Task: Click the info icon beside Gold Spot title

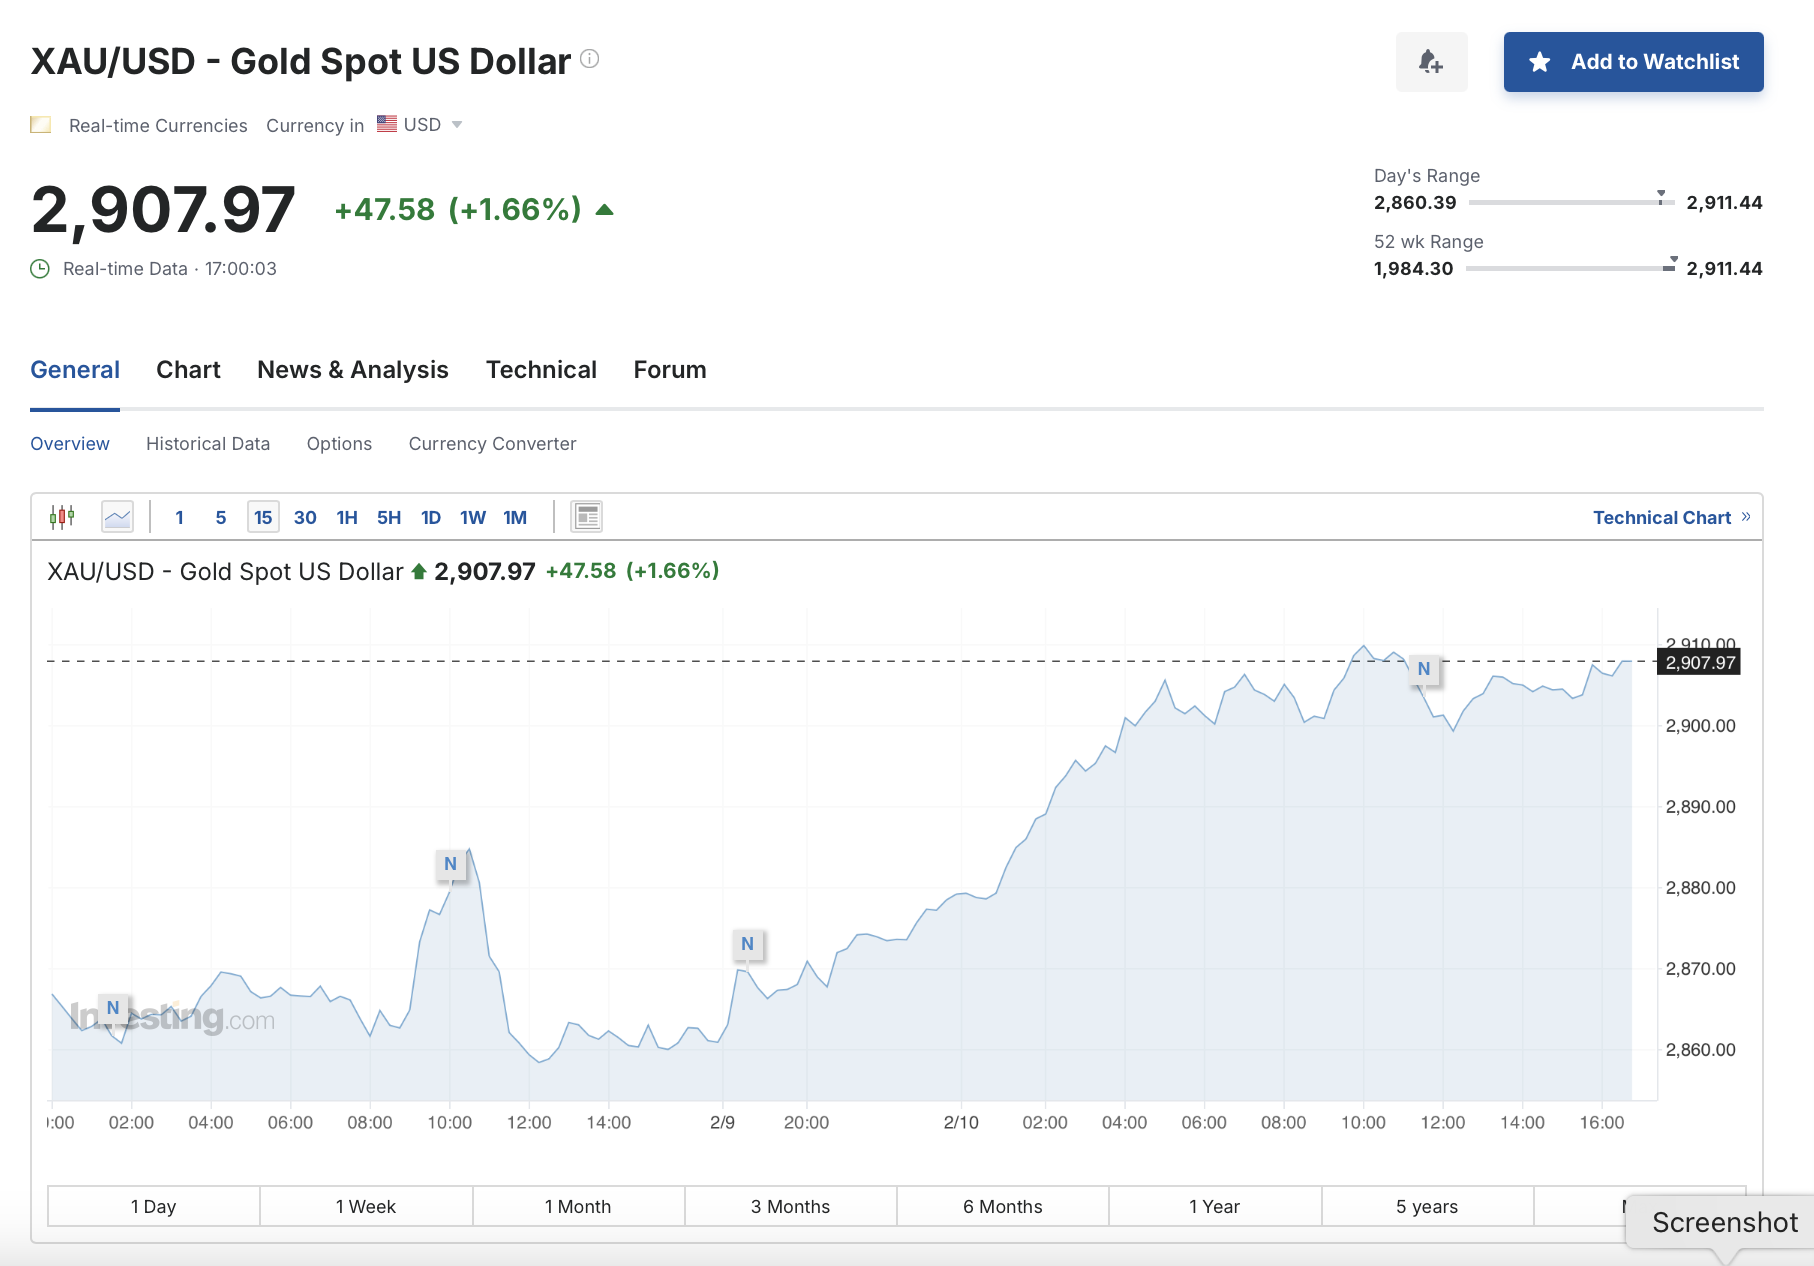Action: 590,59
